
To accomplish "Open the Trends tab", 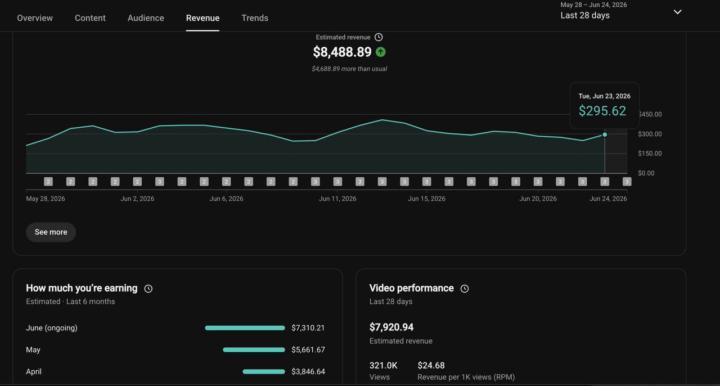I will click(255, 18).
